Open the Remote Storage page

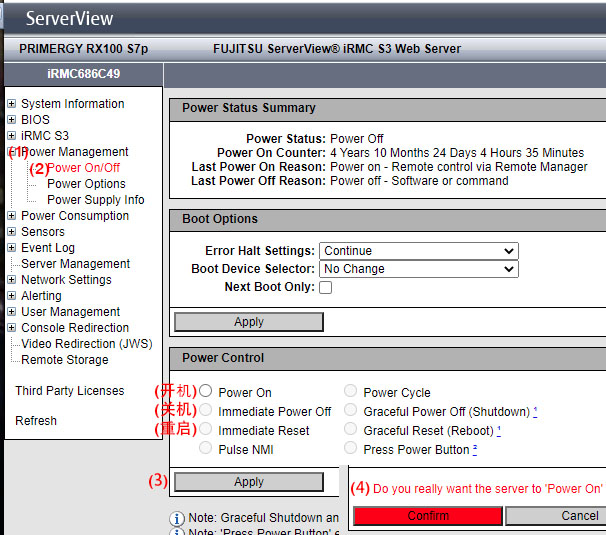coord(65,360)
